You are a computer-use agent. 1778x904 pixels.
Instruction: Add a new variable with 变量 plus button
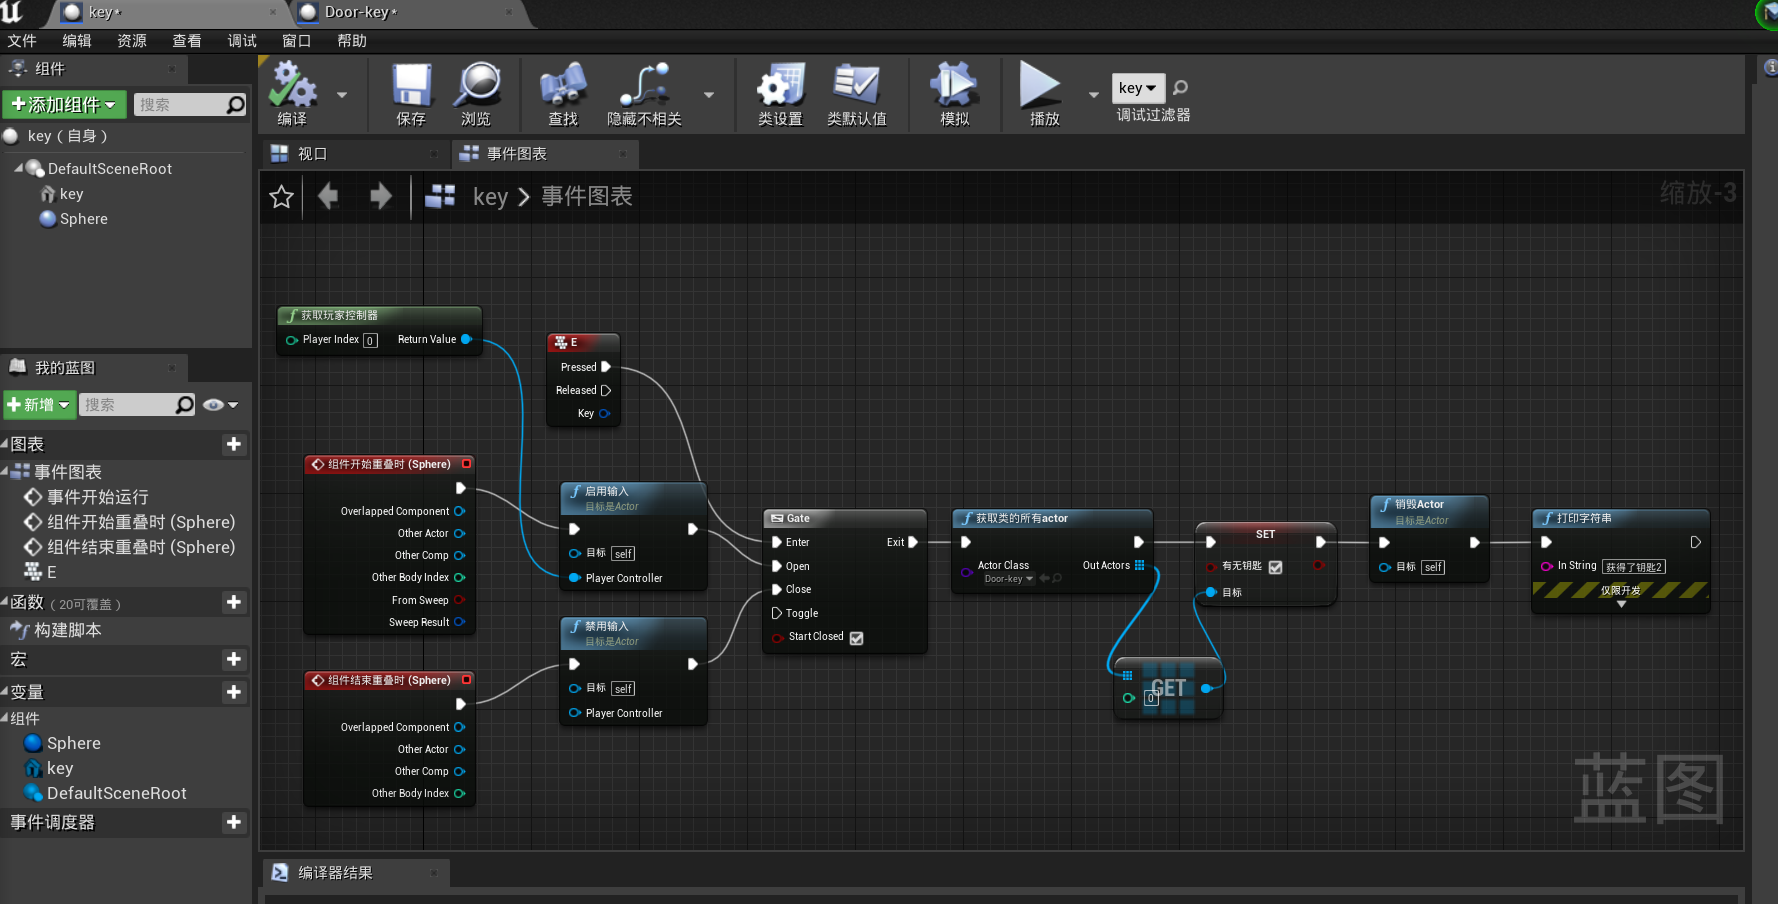click(234, 692)
